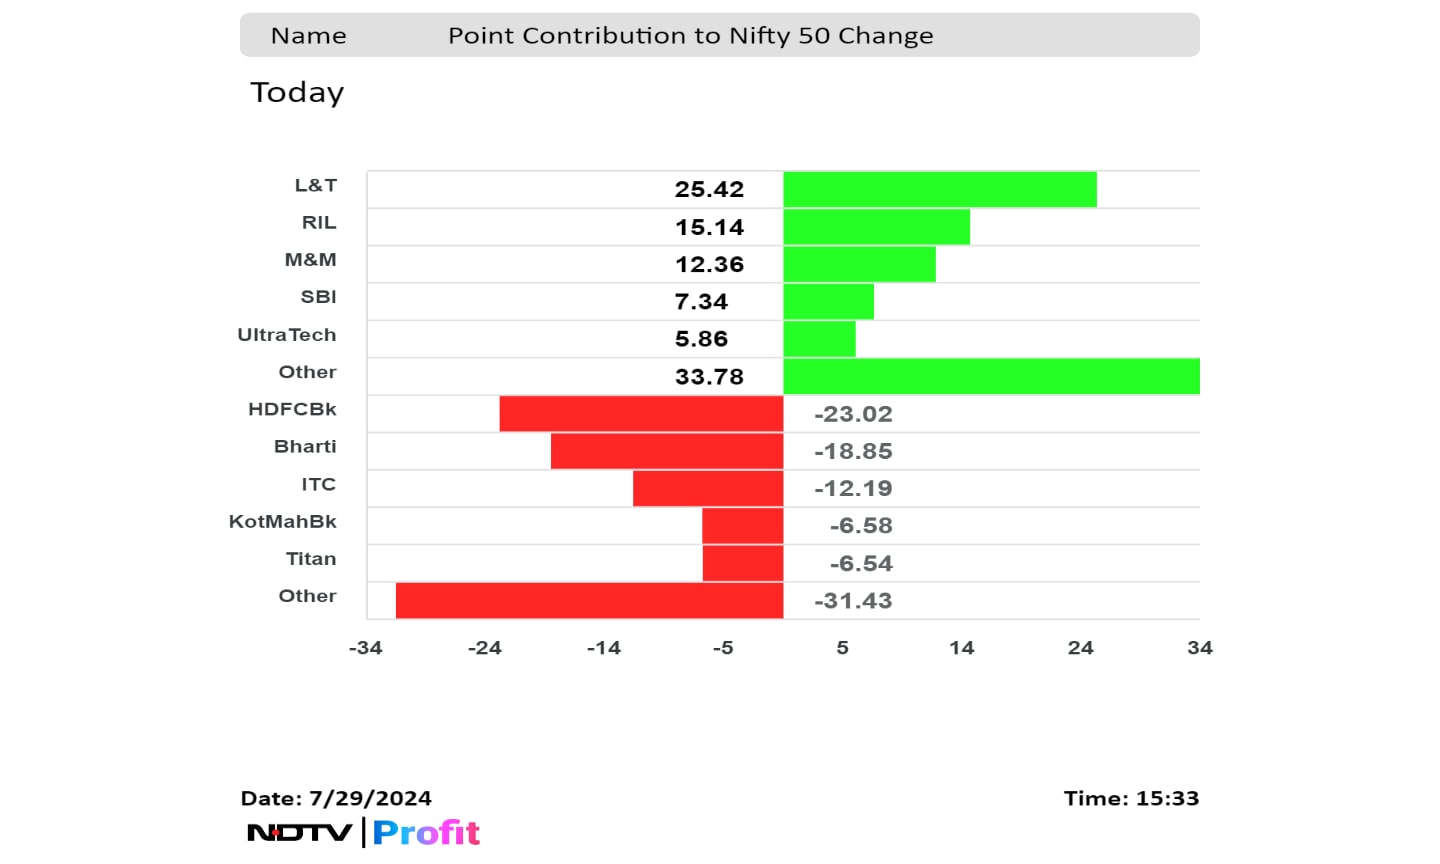Image resolution: width=1440 pixels, height=864 pixels.
Task: Click Point Contribution to Nifty 50 Change header
Action: pos(690,36)
